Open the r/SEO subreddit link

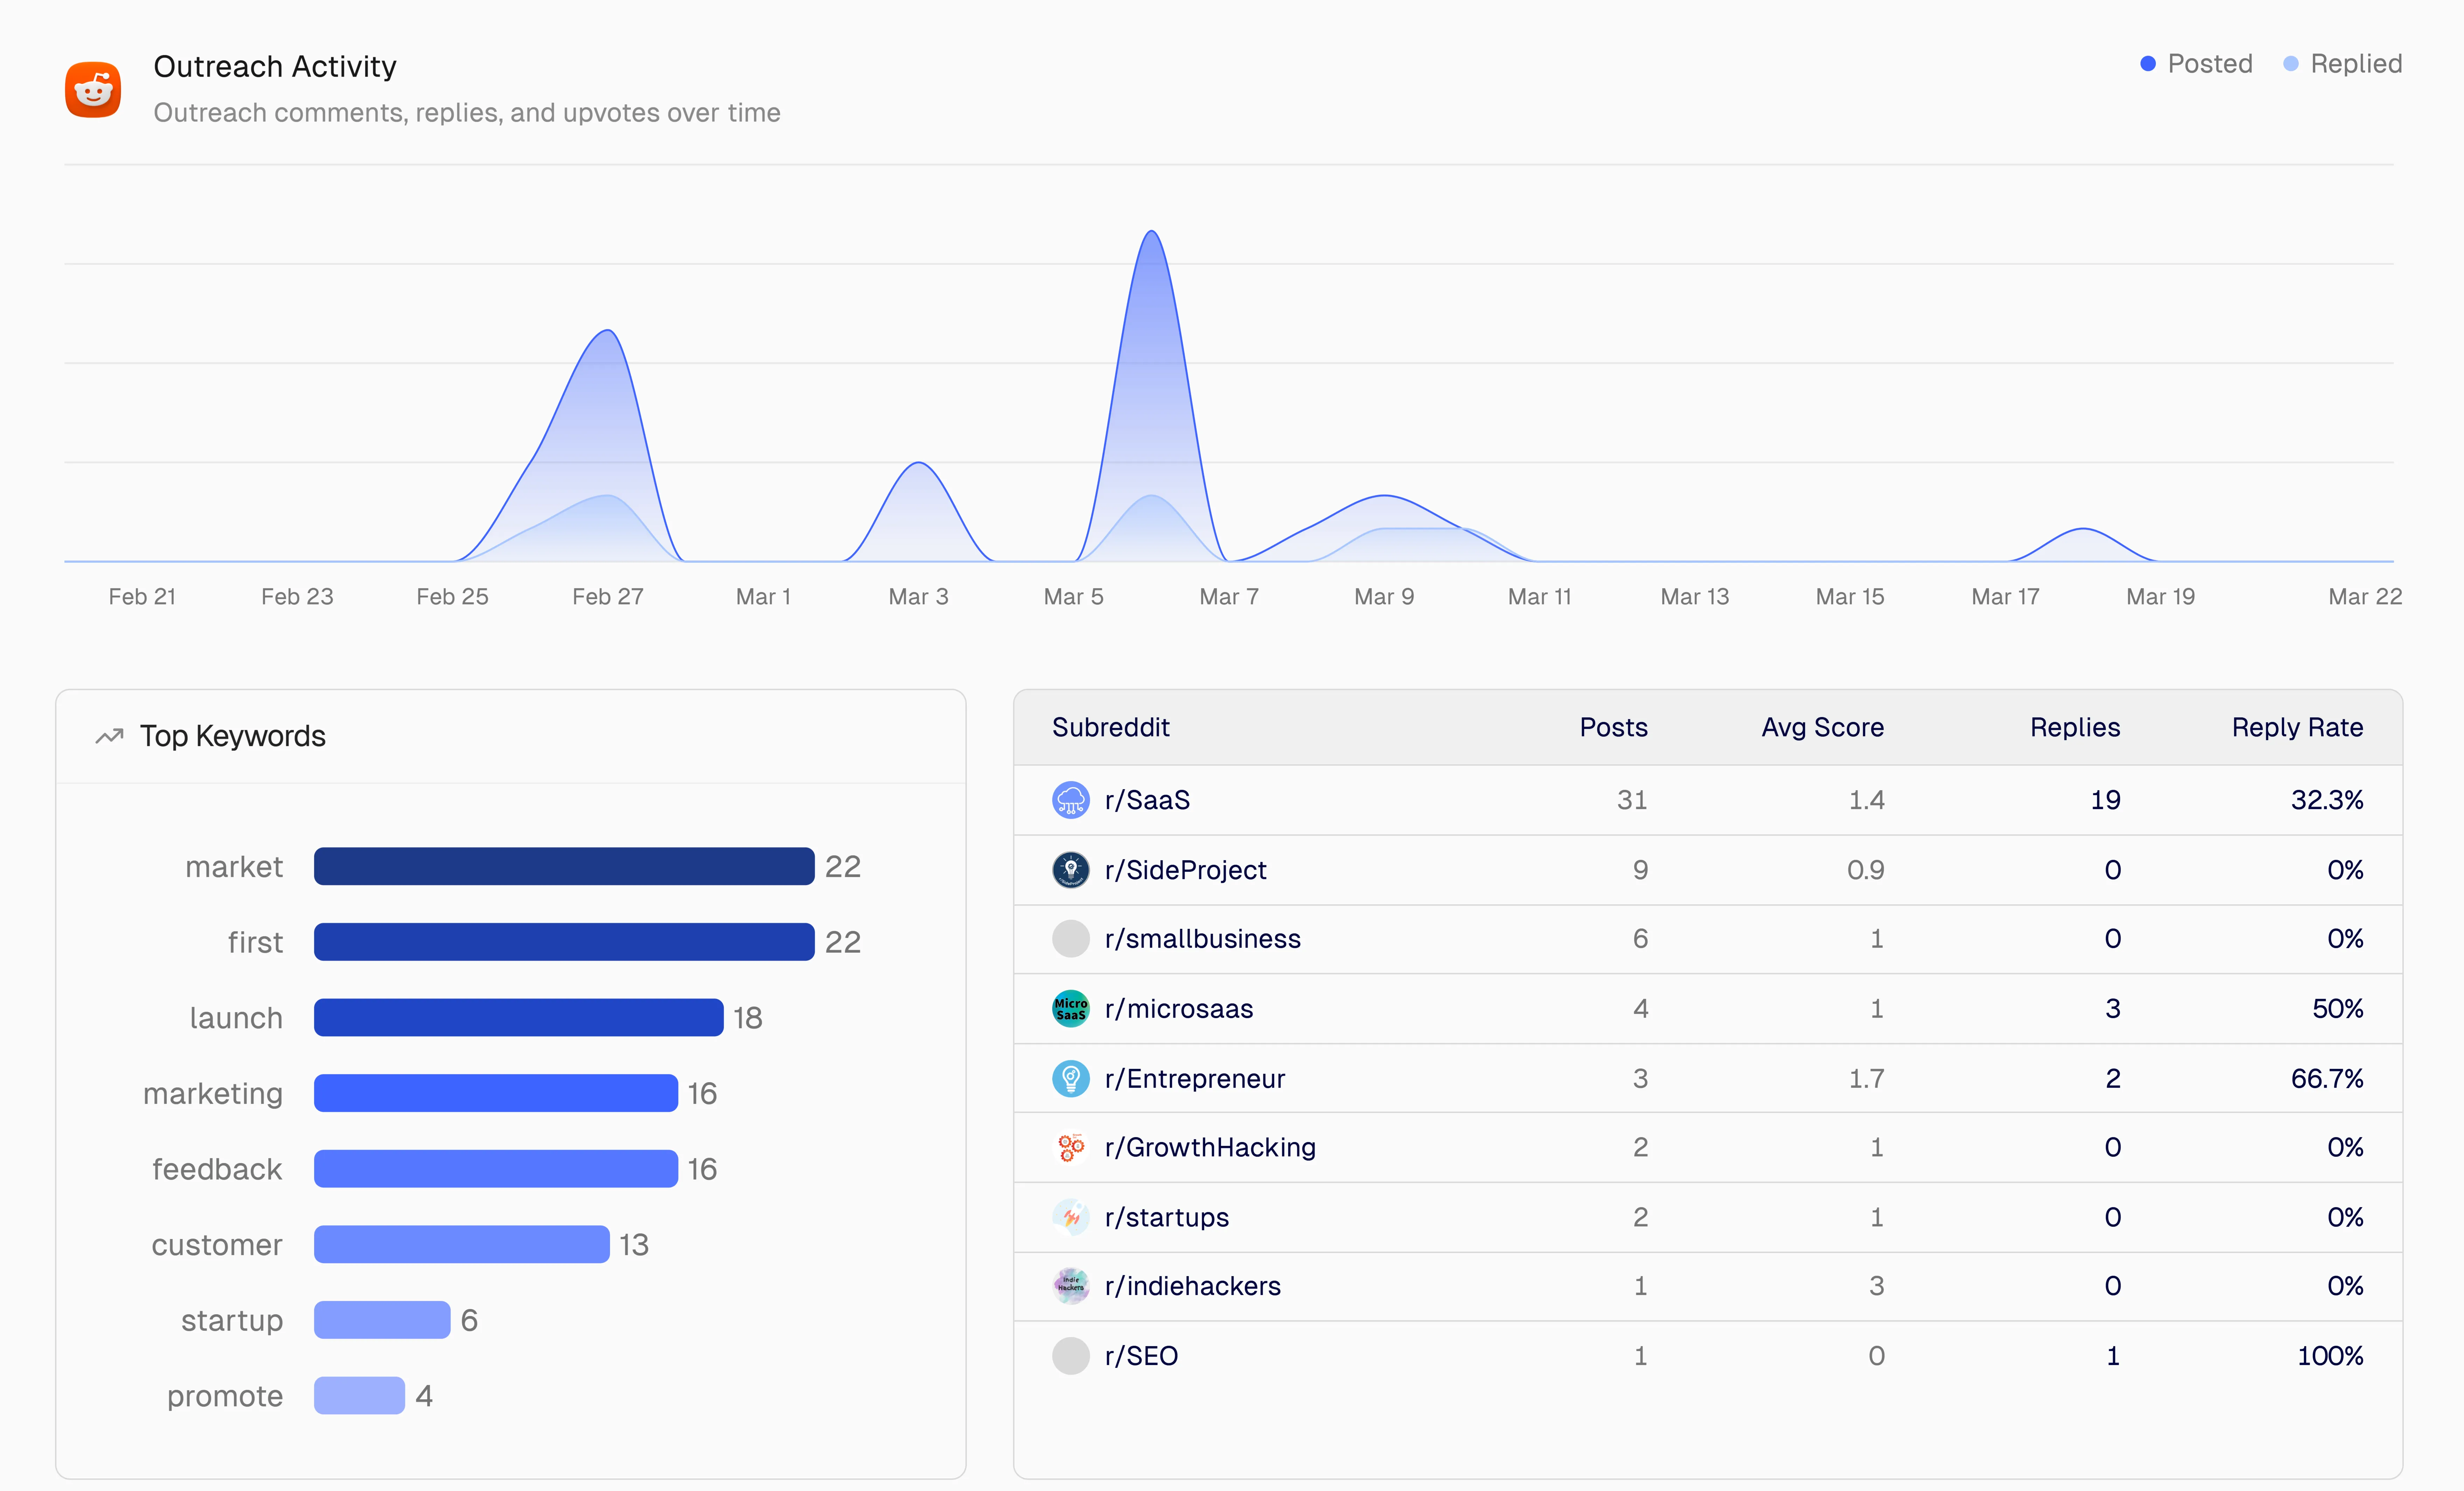click(1141, 1356)
